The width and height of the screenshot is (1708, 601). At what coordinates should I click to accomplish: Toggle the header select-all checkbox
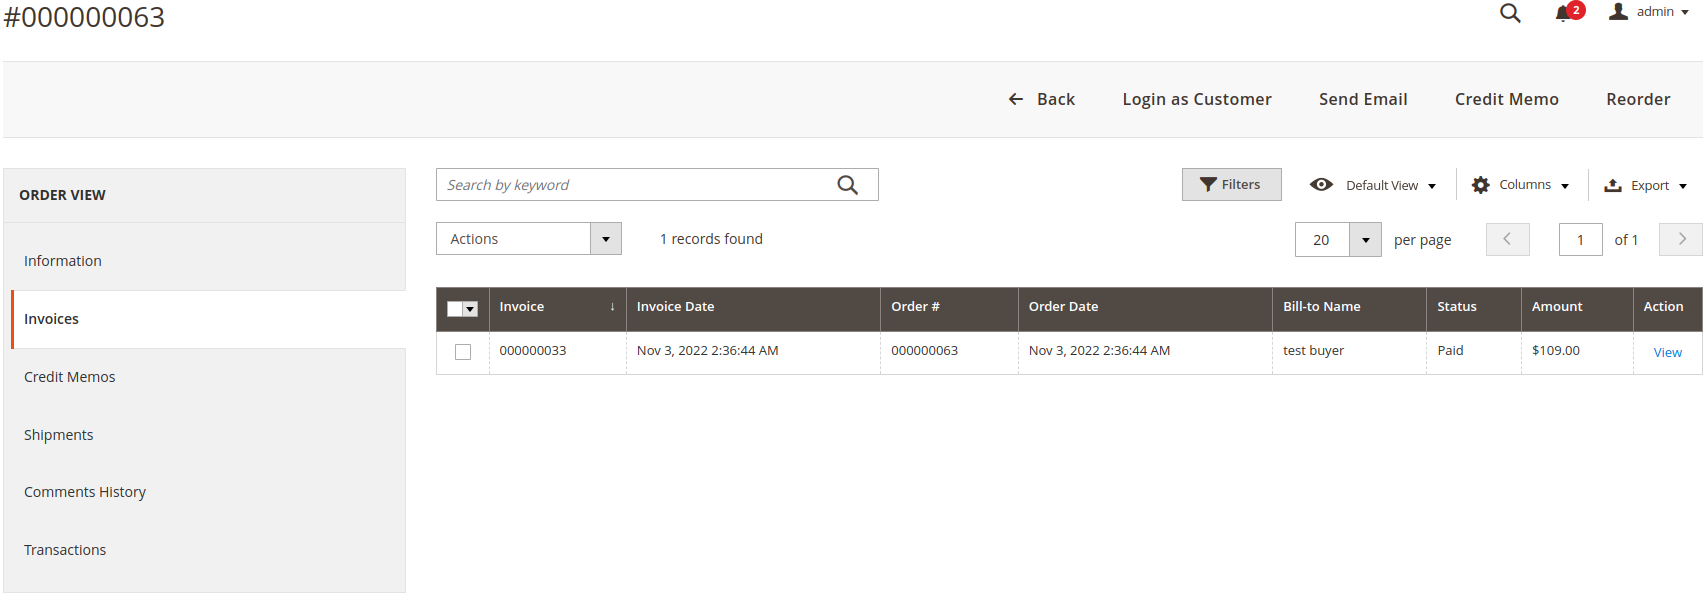tap(455, 309)
